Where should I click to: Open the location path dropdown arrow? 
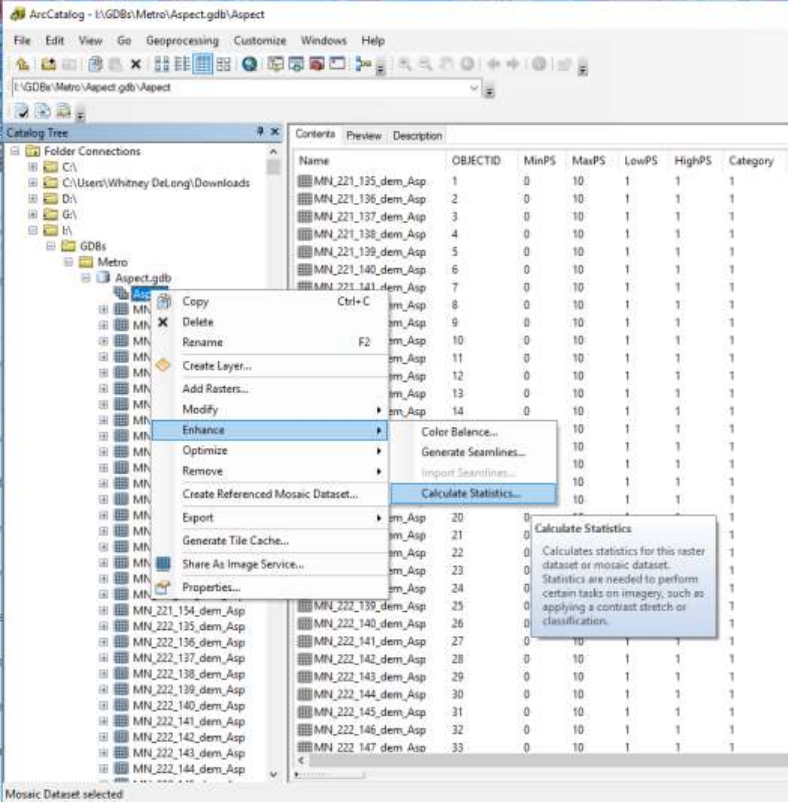474,88
